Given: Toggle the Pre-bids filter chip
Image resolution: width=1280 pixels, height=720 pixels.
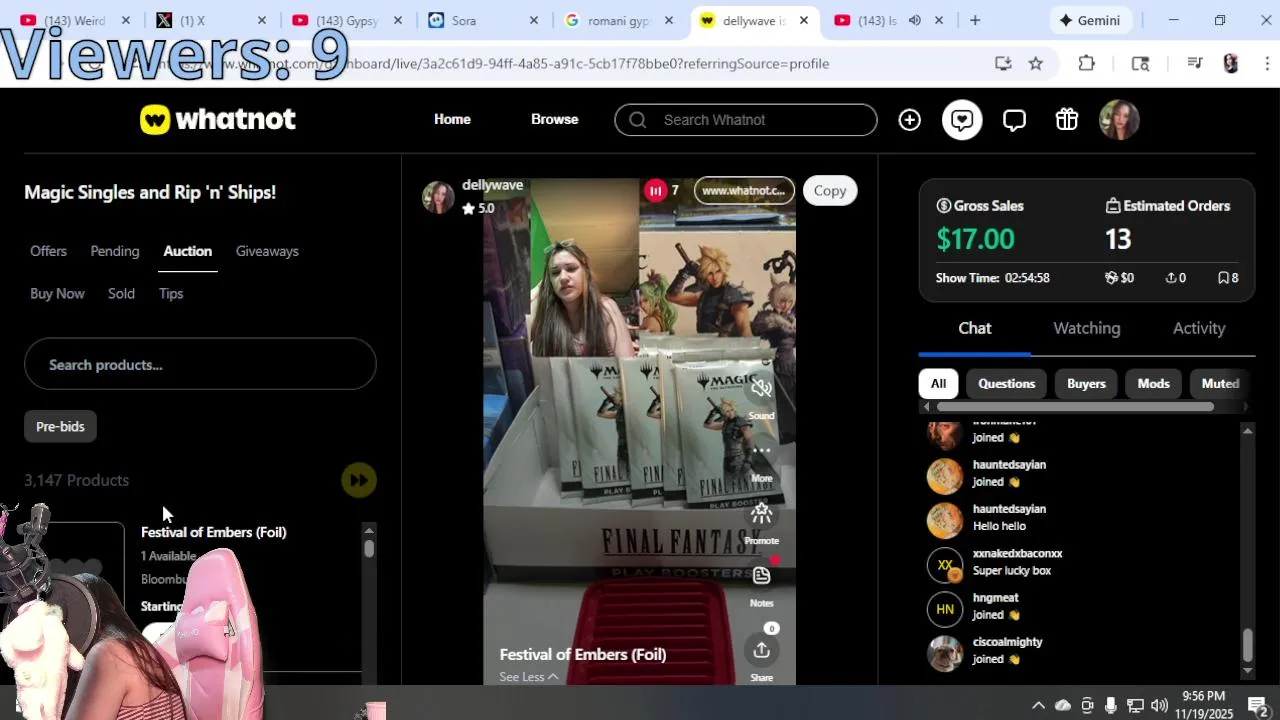Looking at the screenshot, I should point(60,426).
